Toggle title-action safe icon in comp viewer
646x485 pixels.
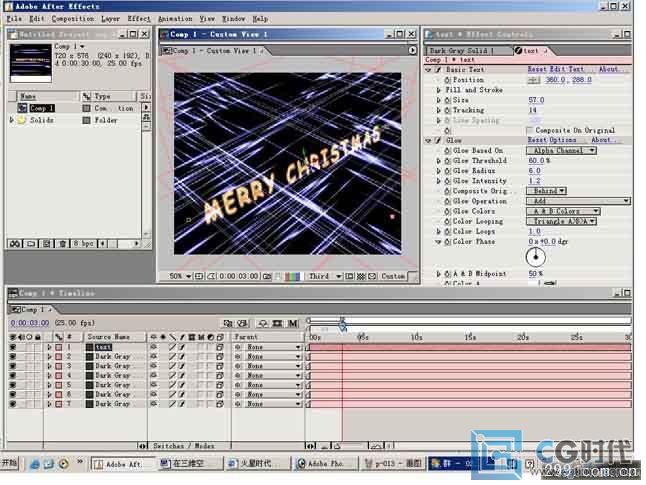(x=199, y=276)
